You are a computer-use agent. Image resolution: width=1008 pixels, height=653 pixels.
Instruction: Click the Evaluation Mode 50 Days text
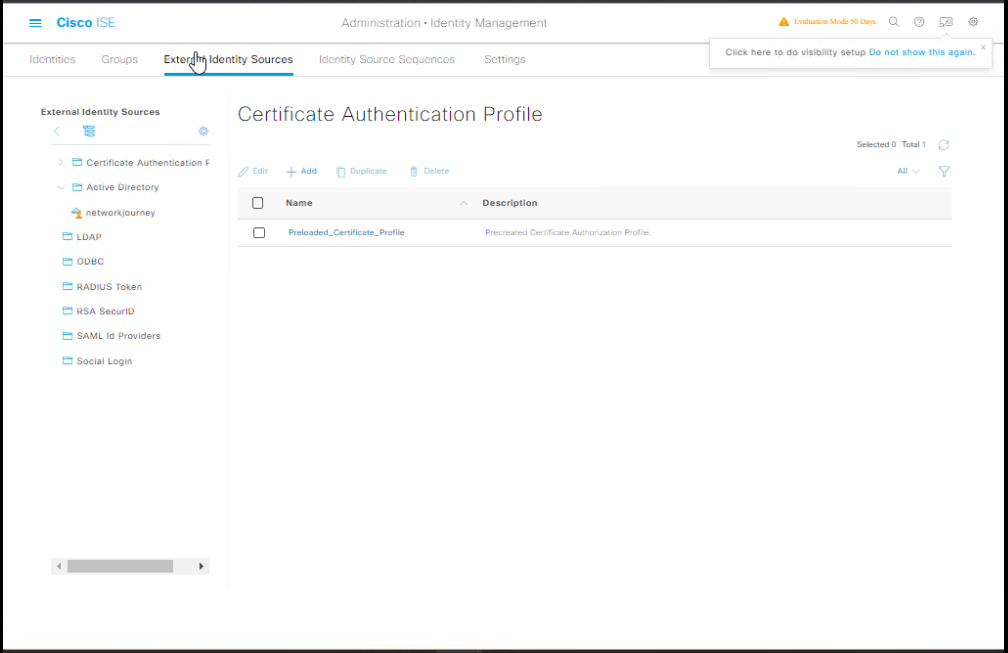(834, 22)
